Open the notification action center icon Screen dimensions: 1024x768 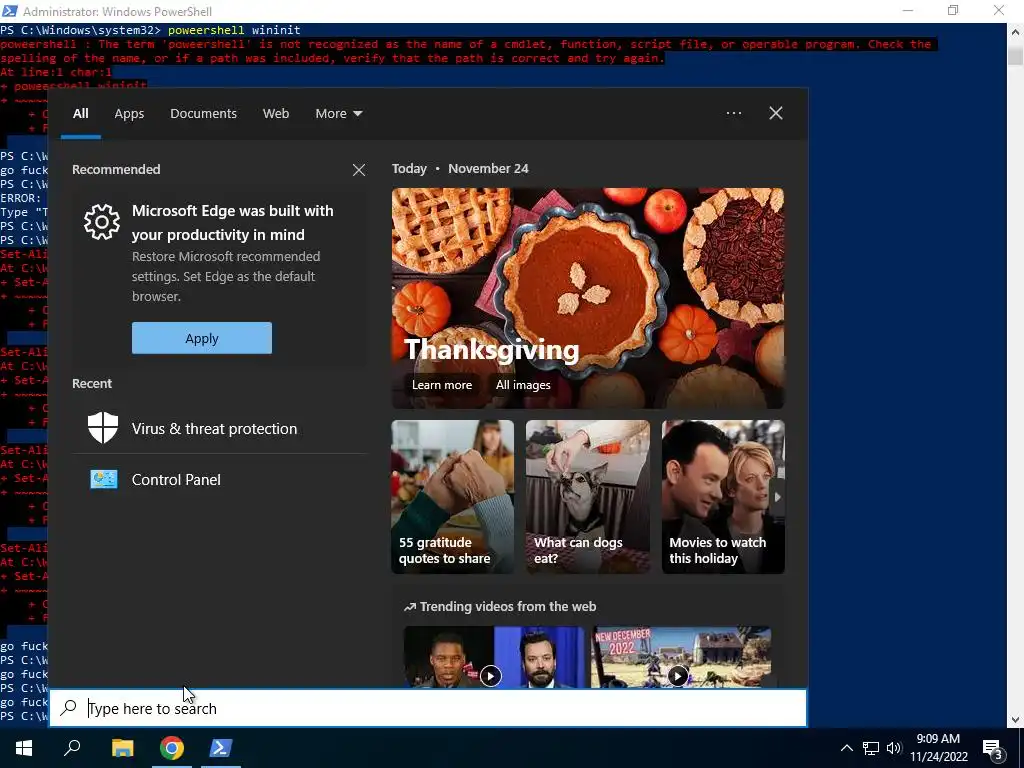pos(993,749)
